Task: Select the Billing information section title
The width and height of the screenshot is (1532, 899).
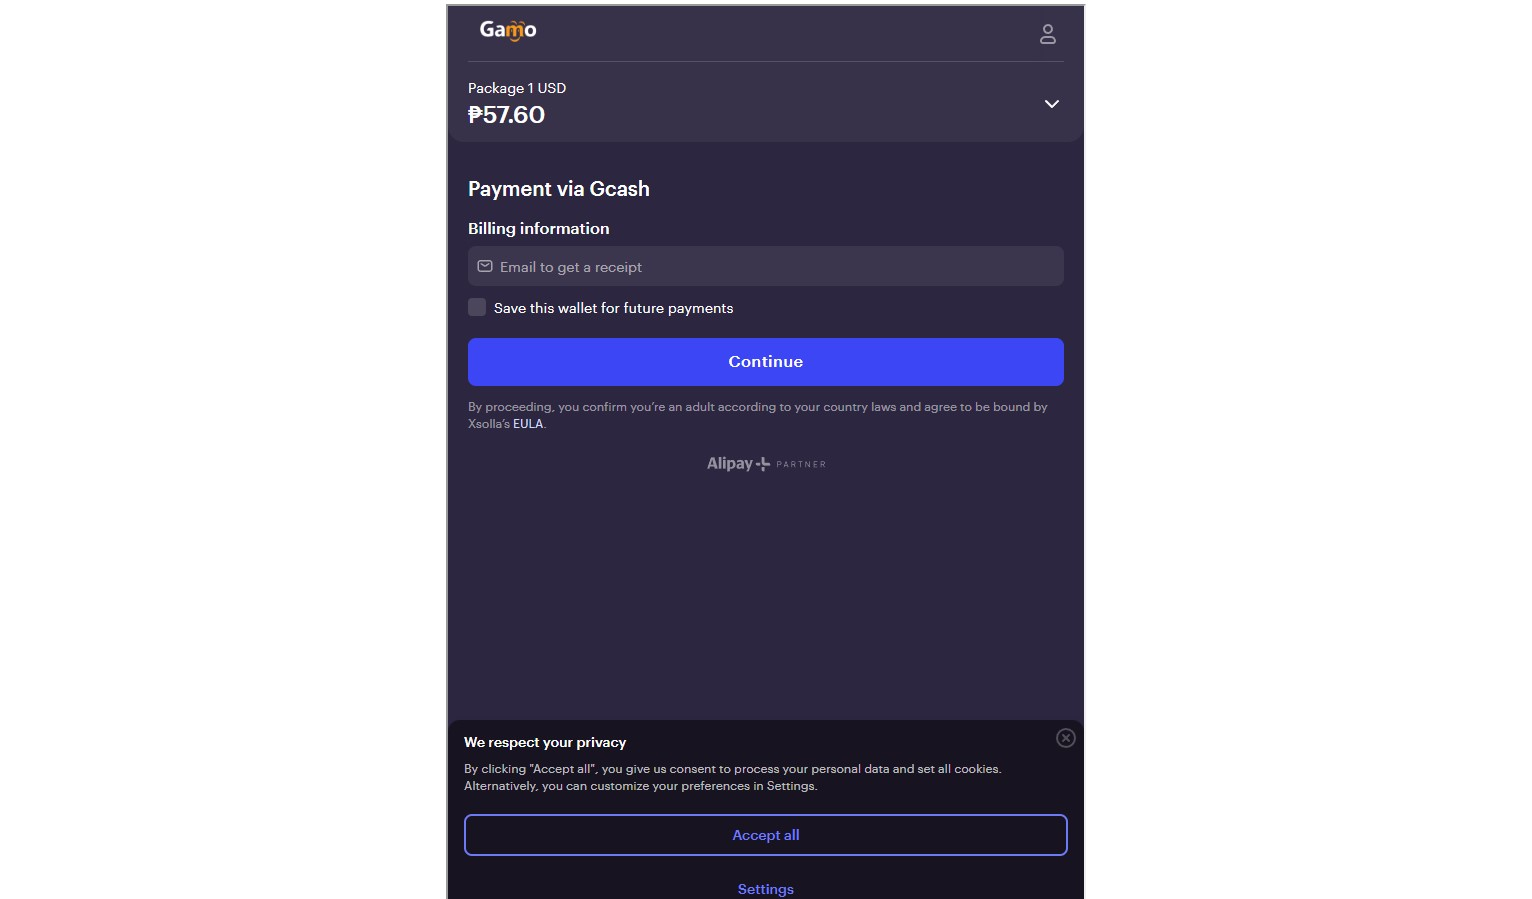Action: 539,228
